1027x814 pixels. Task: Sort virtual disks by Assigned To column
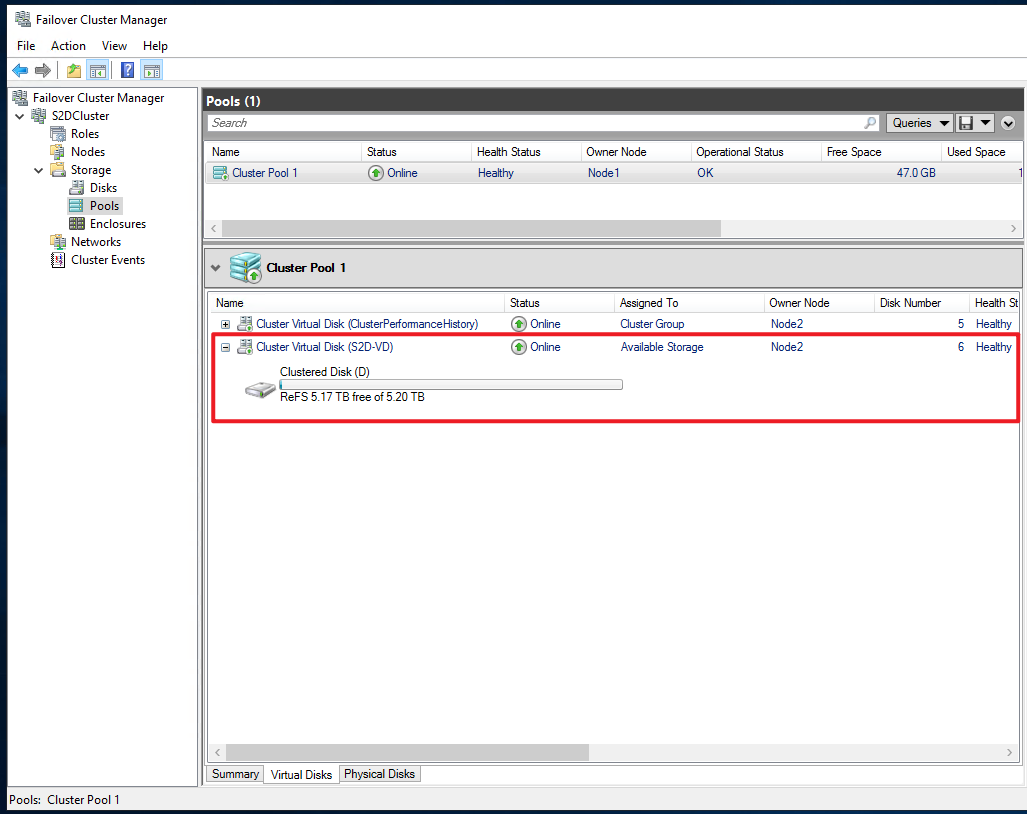[x=689, y=303]
